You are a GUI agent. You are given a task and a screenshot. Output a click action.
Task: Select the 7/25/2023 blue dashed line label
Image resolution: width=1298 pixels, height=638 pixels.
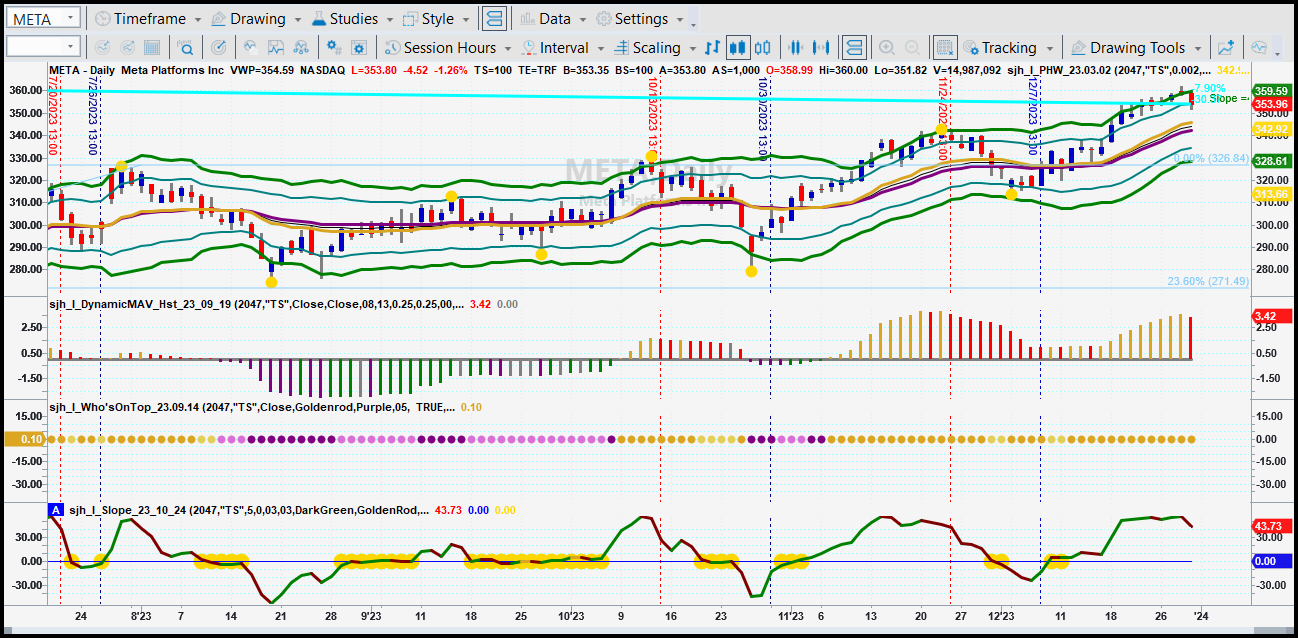92,115
